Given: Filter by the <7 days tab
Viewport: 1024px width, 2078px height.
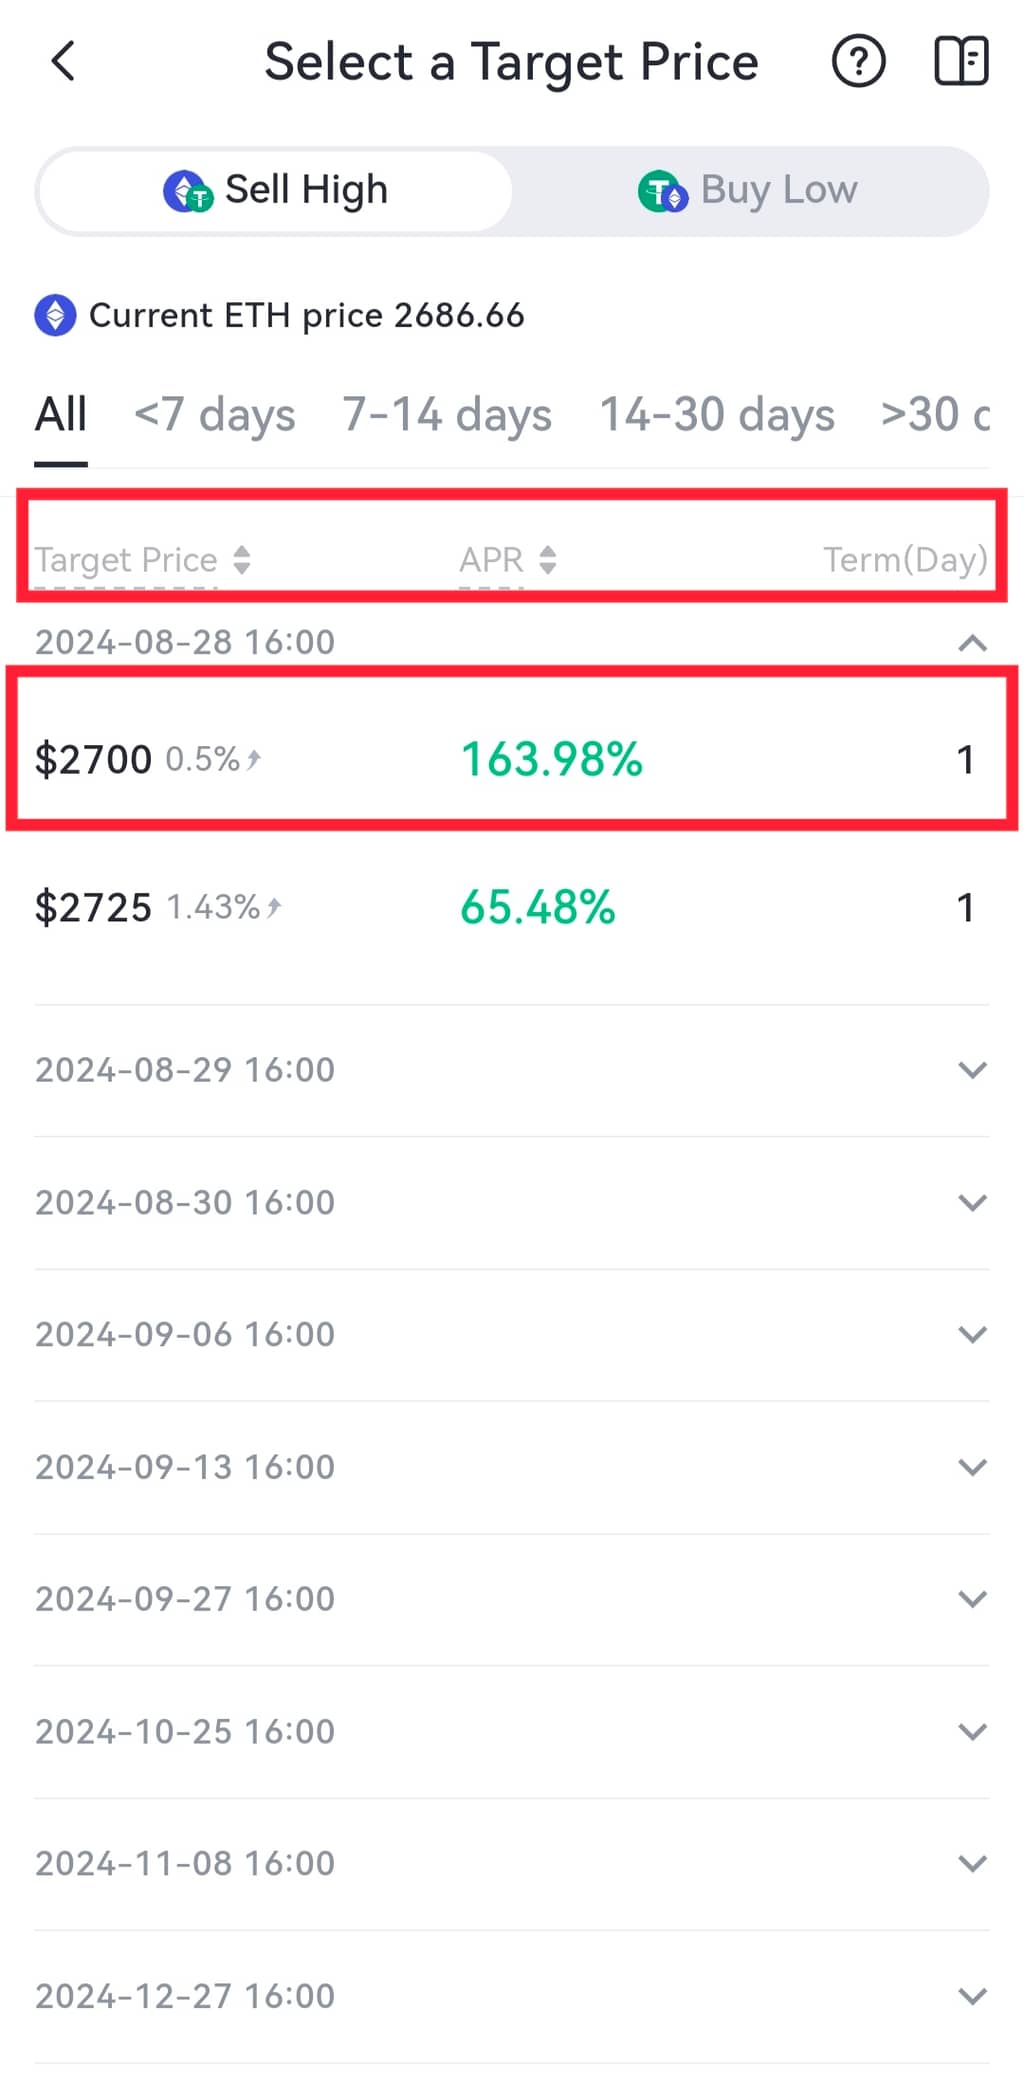Looking at the screenshot, I should click(x=215, y=414).
